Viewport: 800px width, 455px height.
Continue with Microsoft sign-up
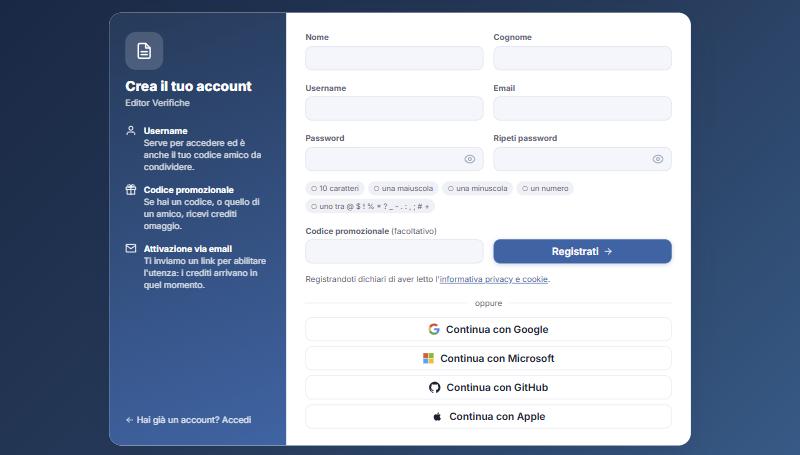[x=488, y=359]
